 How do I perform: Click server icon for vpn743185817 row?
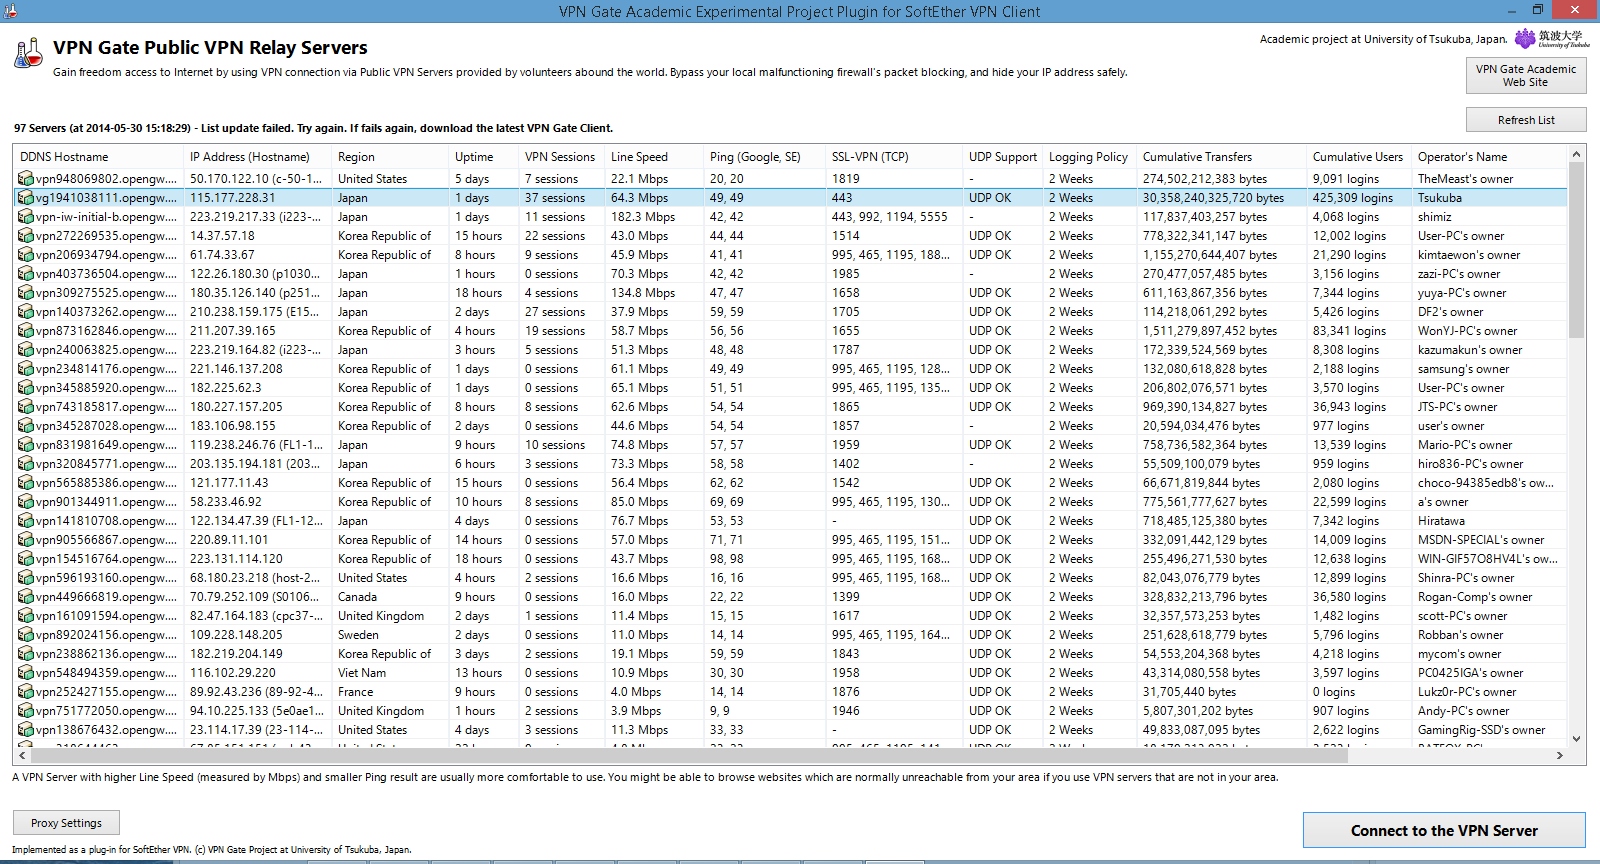point(26,407)
